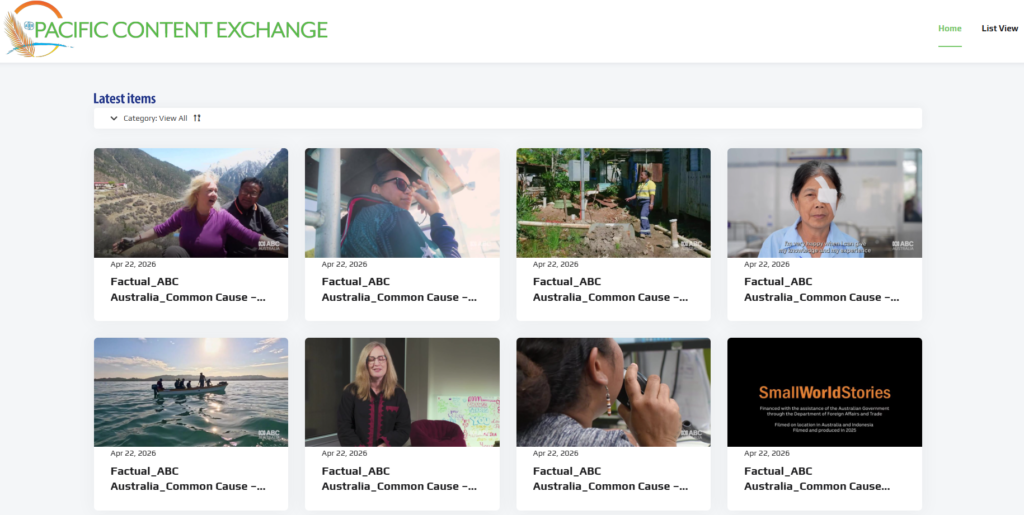Click the title link under the eye patch video
The width and height of the screenshot is (1024, 515).
click(822, 289)
